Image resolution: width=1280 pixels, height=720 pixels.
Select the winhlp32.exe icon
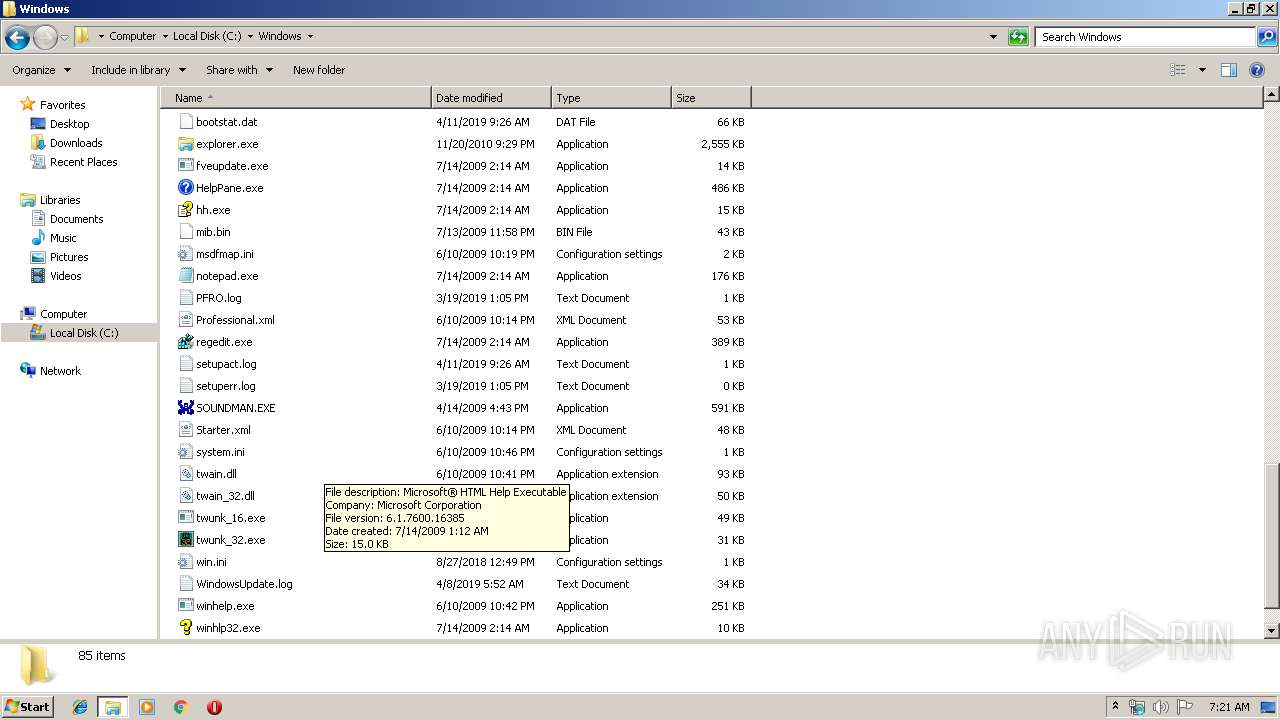[185, 628]
